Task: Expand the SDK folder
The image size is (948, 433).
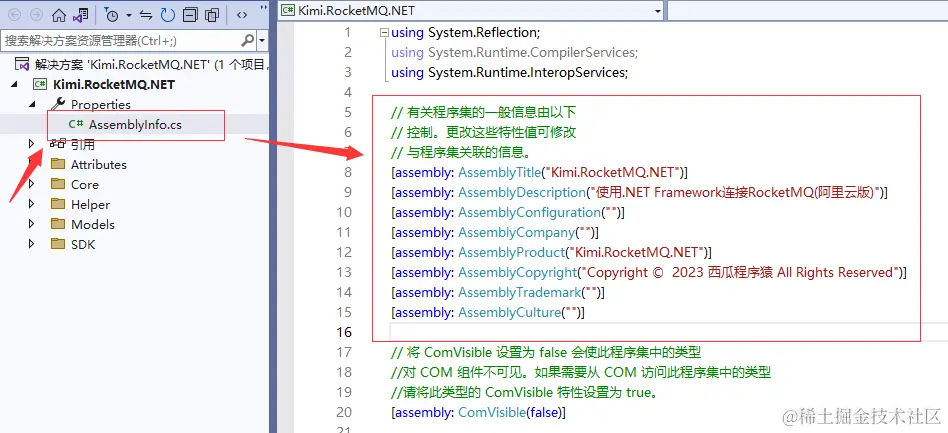Action: 32,244
